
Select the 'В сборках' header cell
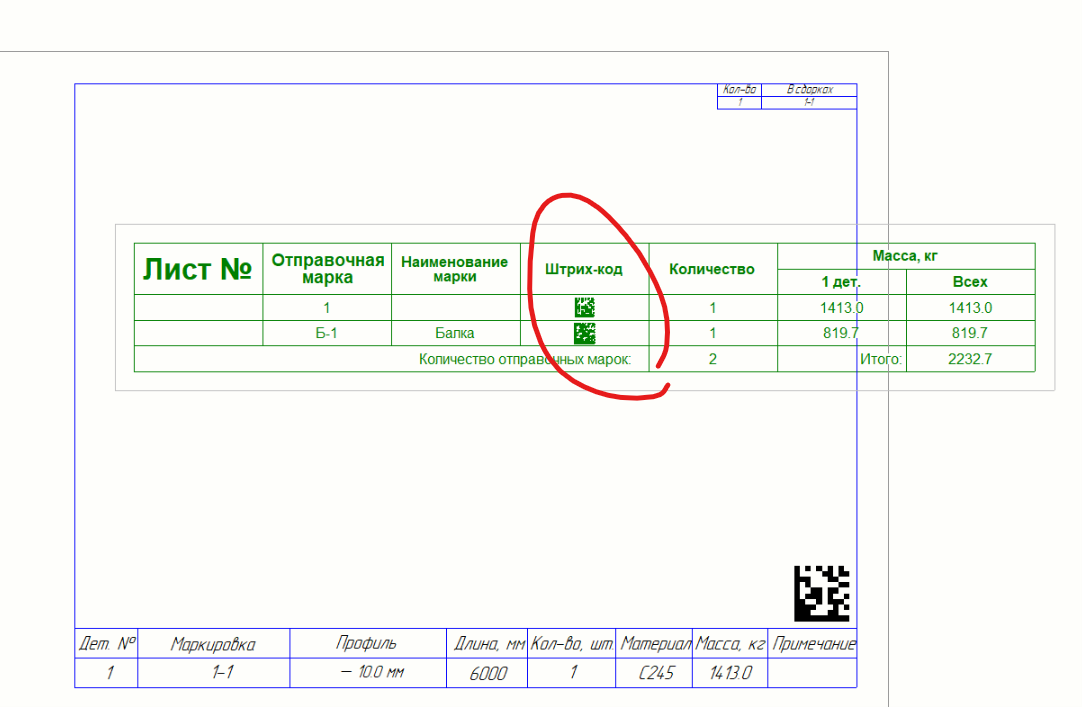point(809,90)
